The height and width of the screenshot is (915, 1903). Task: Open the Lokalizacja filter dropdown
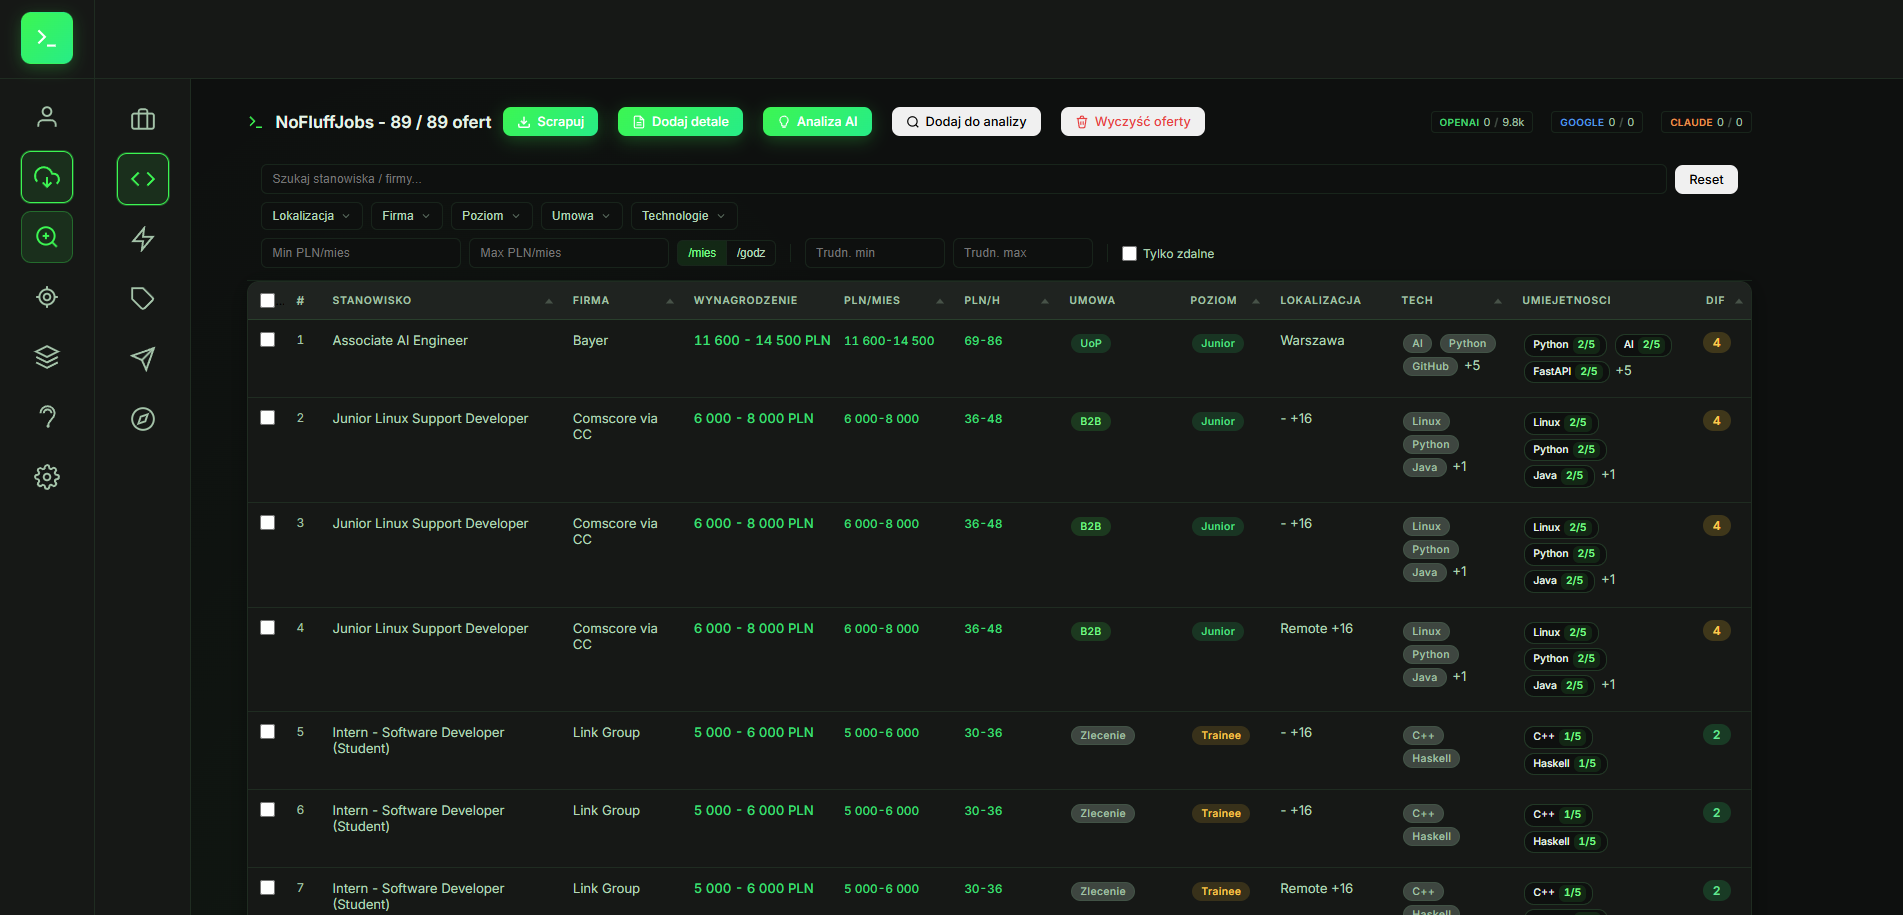(x=311, y=216)
